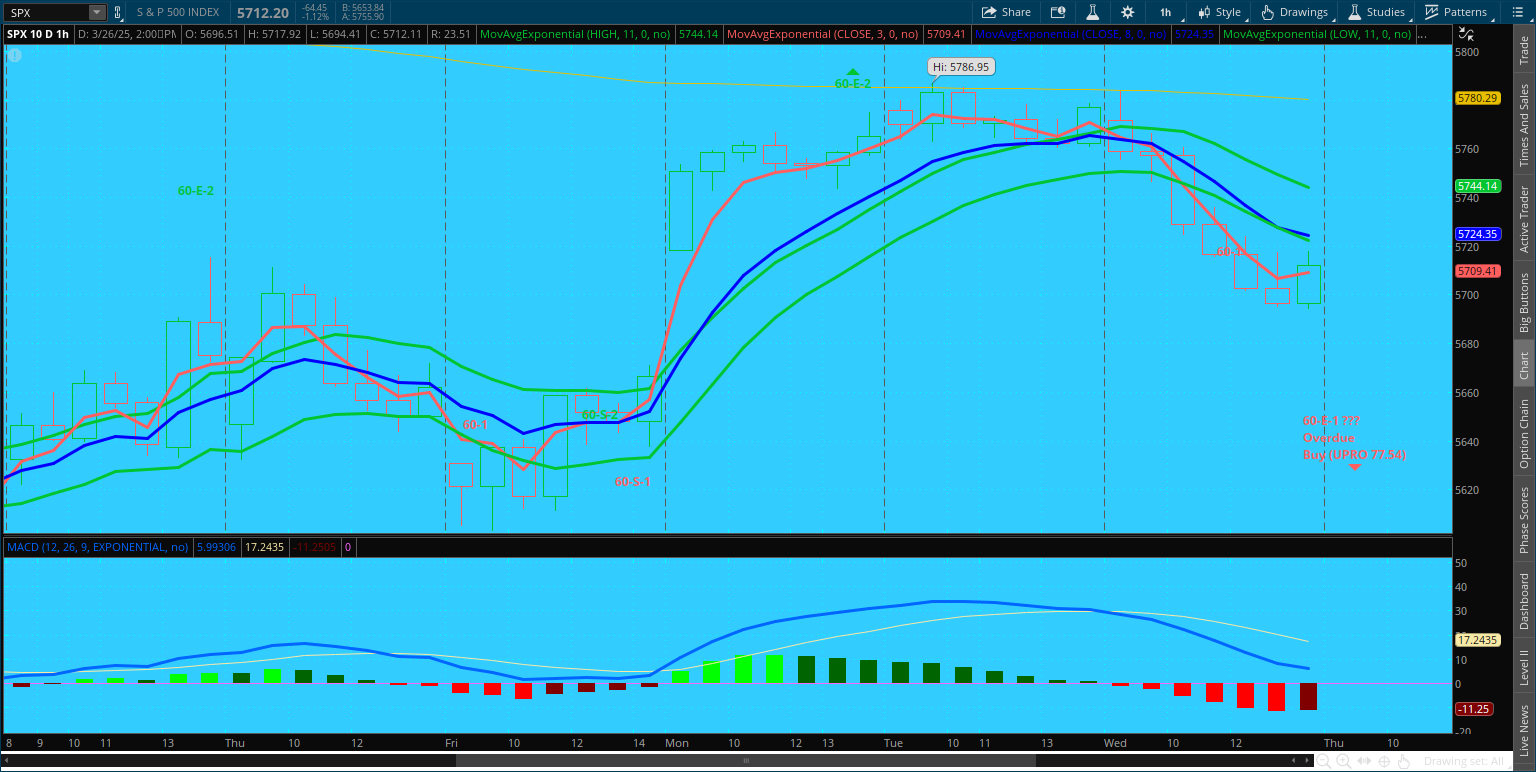Click the Share button
This screenshot has width=1536, height=772.
pyautogui.click(x=1006, y=12)
